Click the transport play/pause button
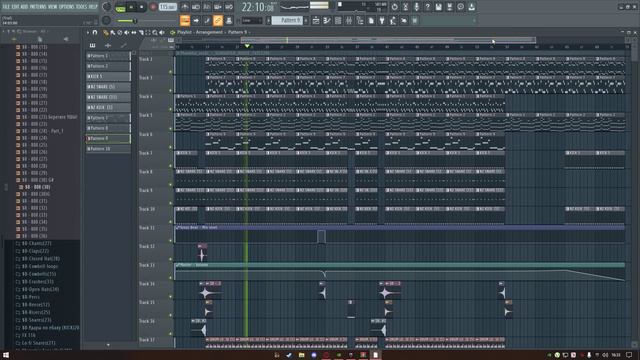The width and height of the screenshot is (640, 360). [131, 7]
